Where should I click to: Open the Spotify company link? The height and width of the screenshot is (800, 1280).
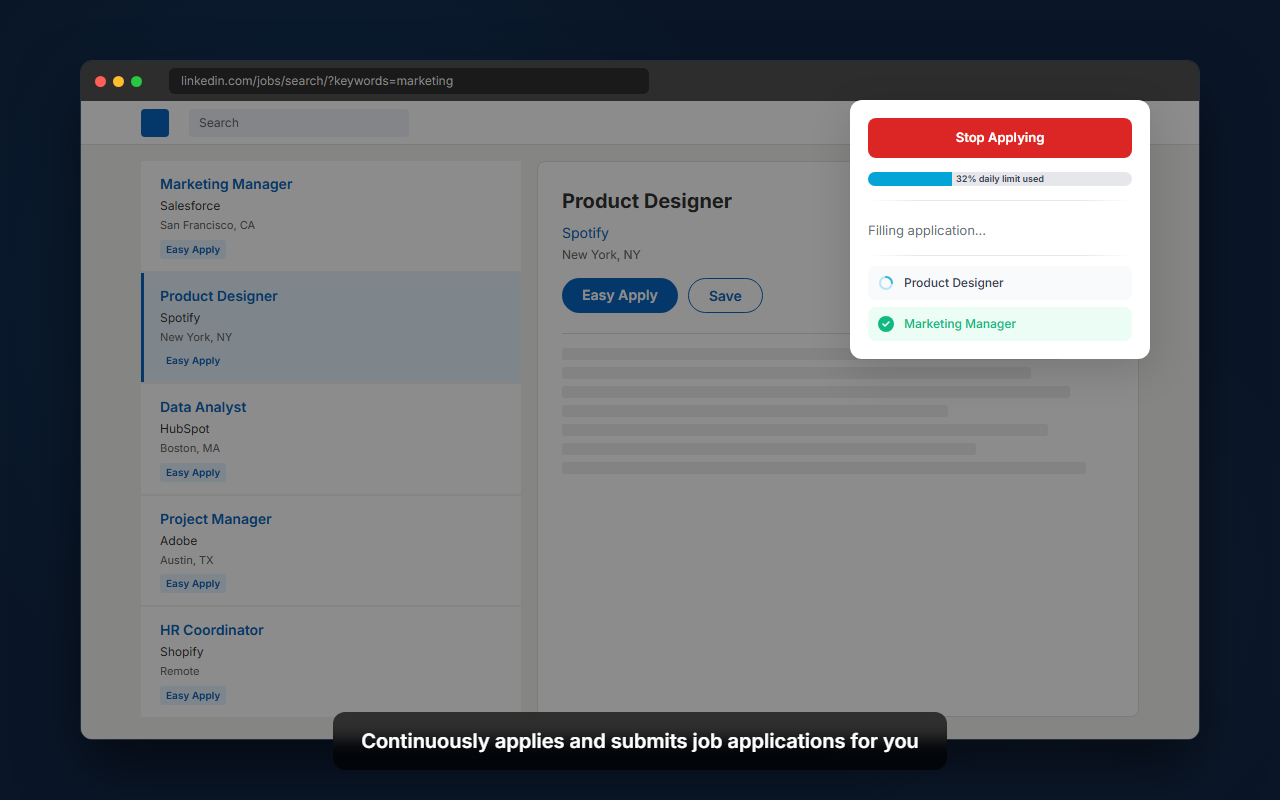[585, 233]
